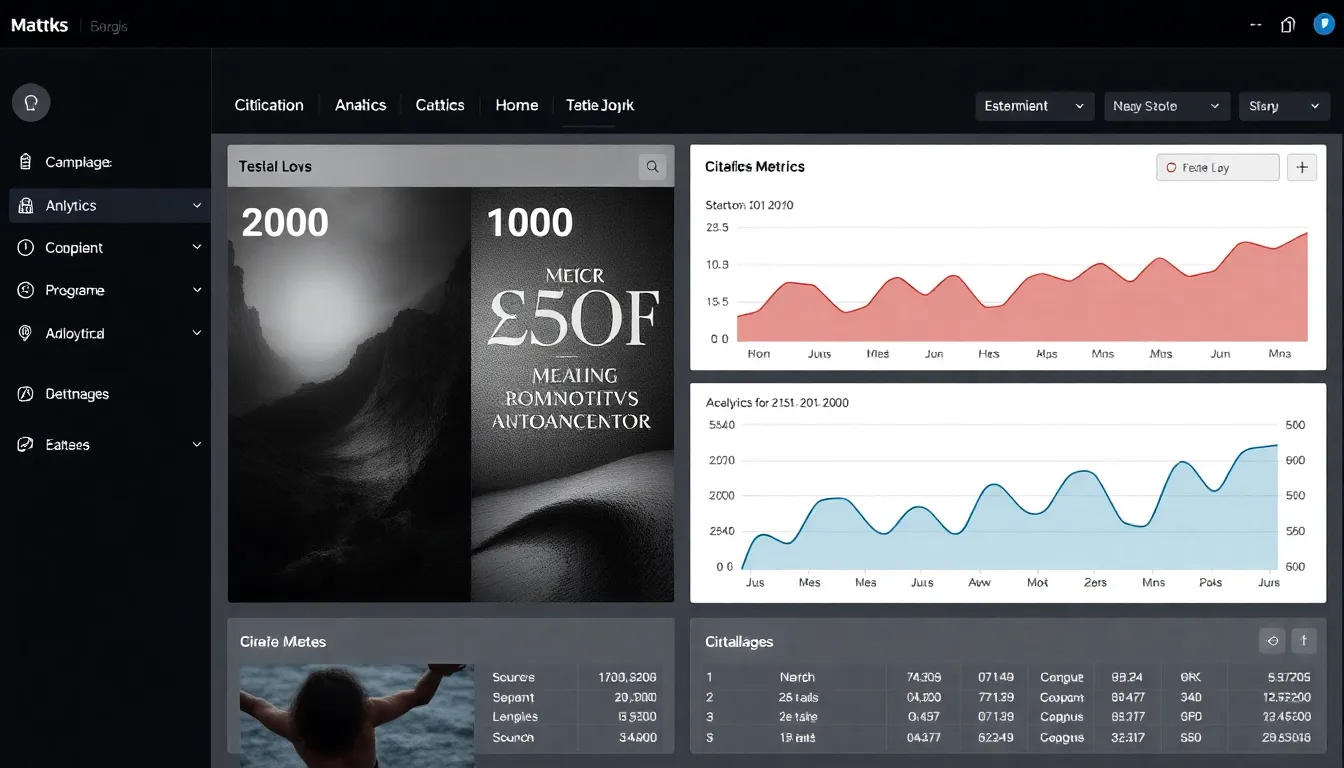Click the up arrow icon in Citallages header
The width and height of the screenshot is (1344, 768).
pyautogui.click(x=1304, y=641)
